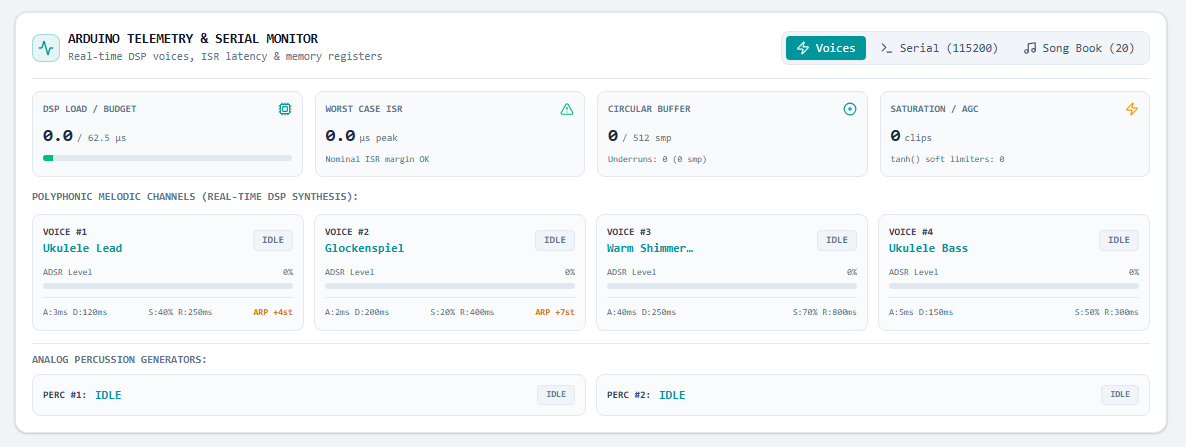Click the PERC #1: label

[x=65, y=395]
